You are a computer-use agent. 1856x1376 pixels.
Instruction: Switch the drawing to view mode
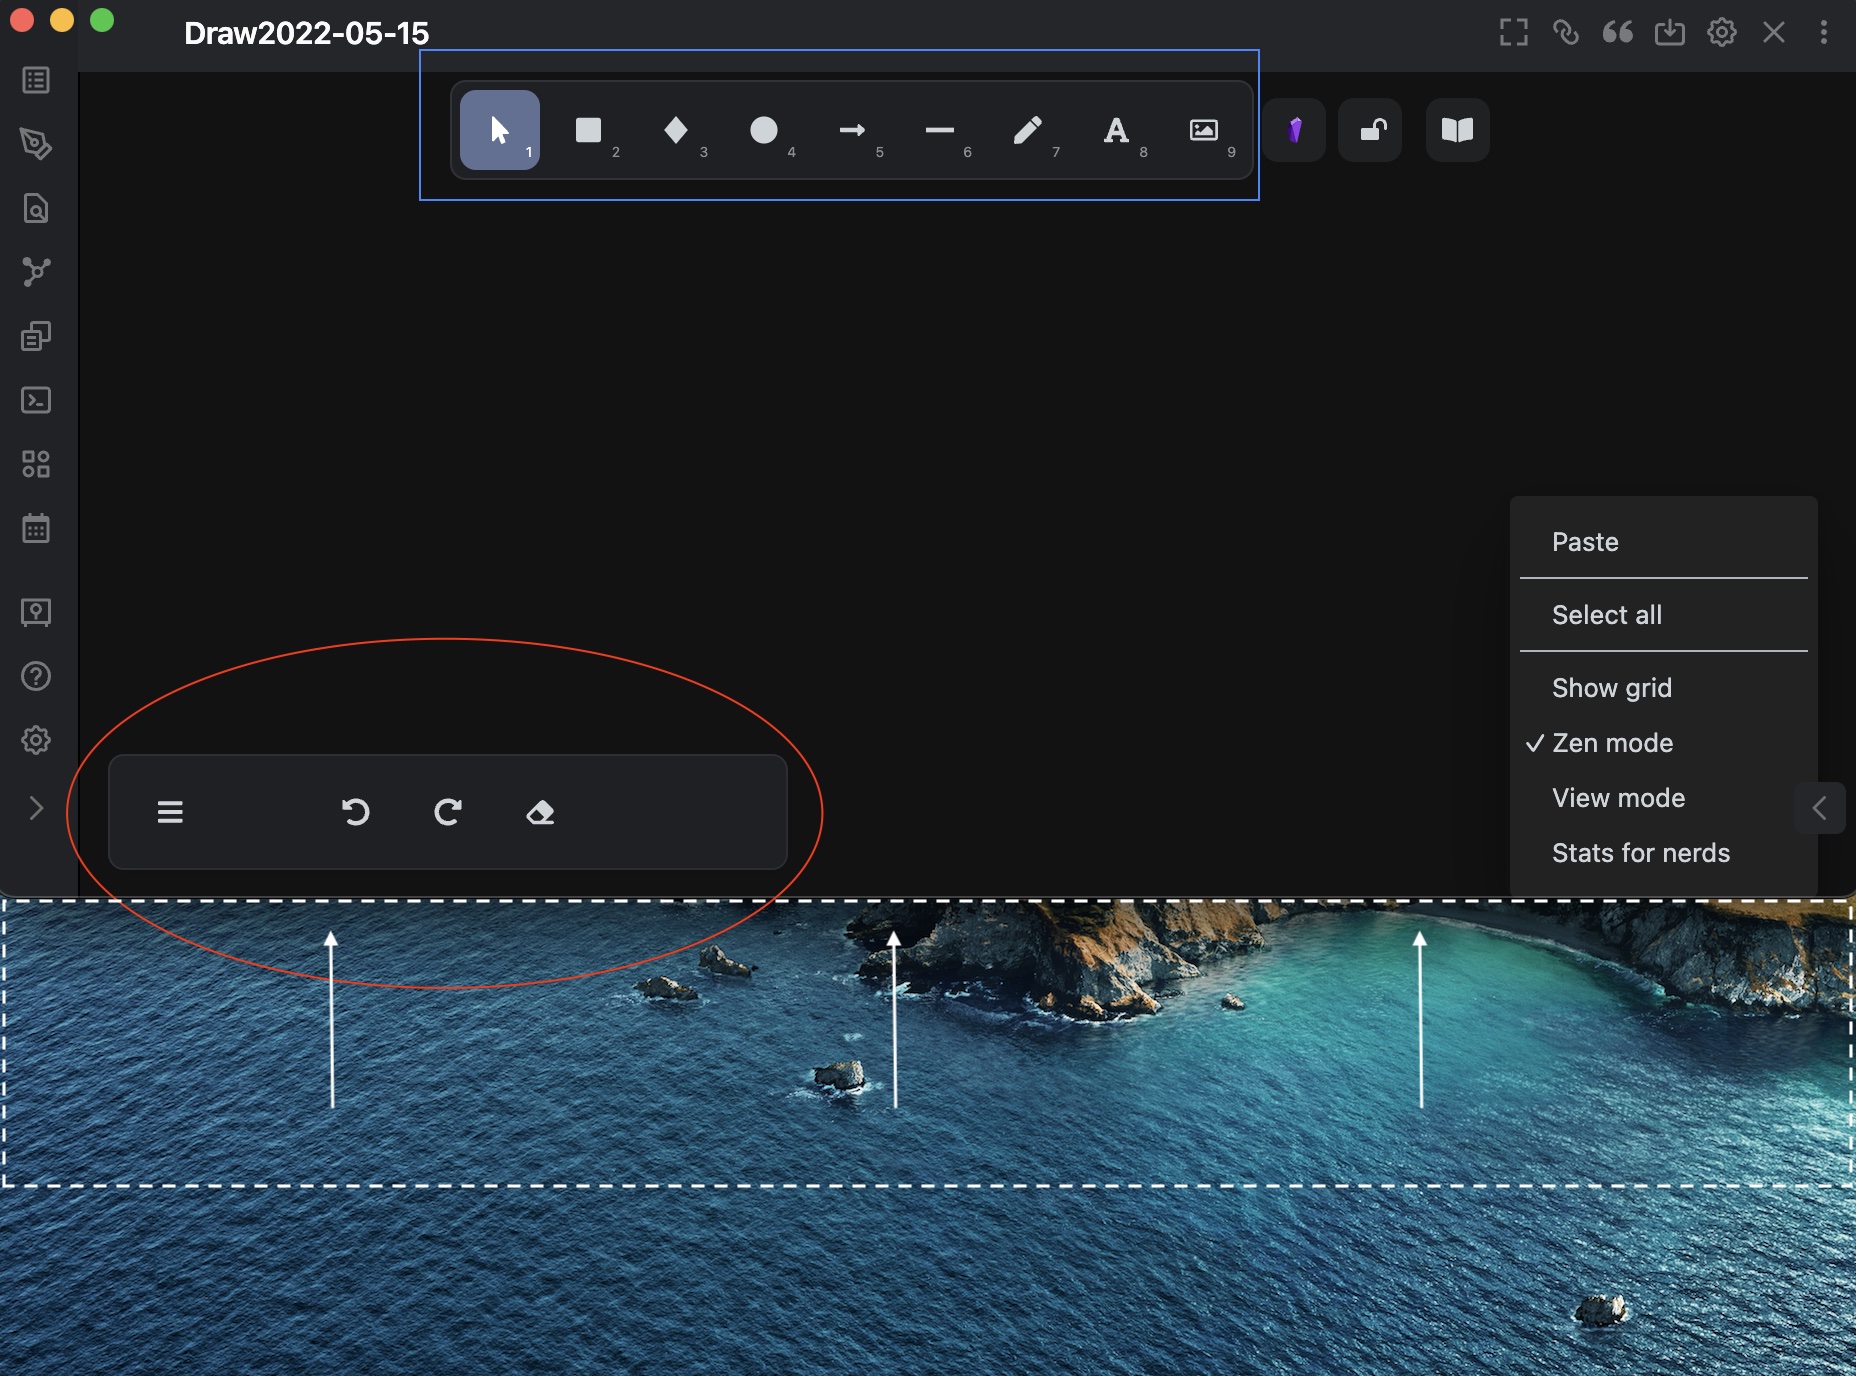click(x=1617, y=798)
